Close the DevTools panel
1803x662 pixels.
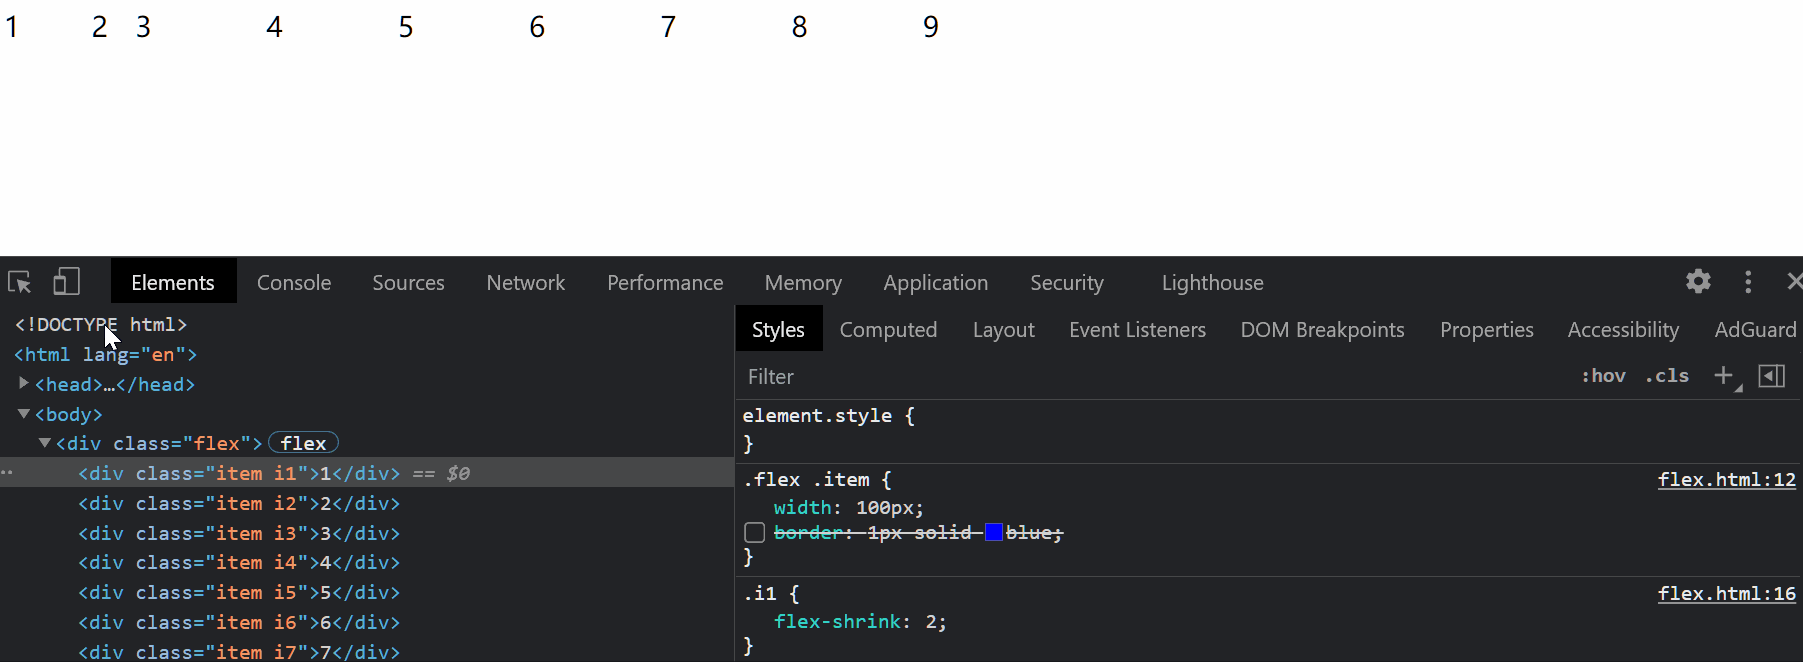click(1794, 282)
